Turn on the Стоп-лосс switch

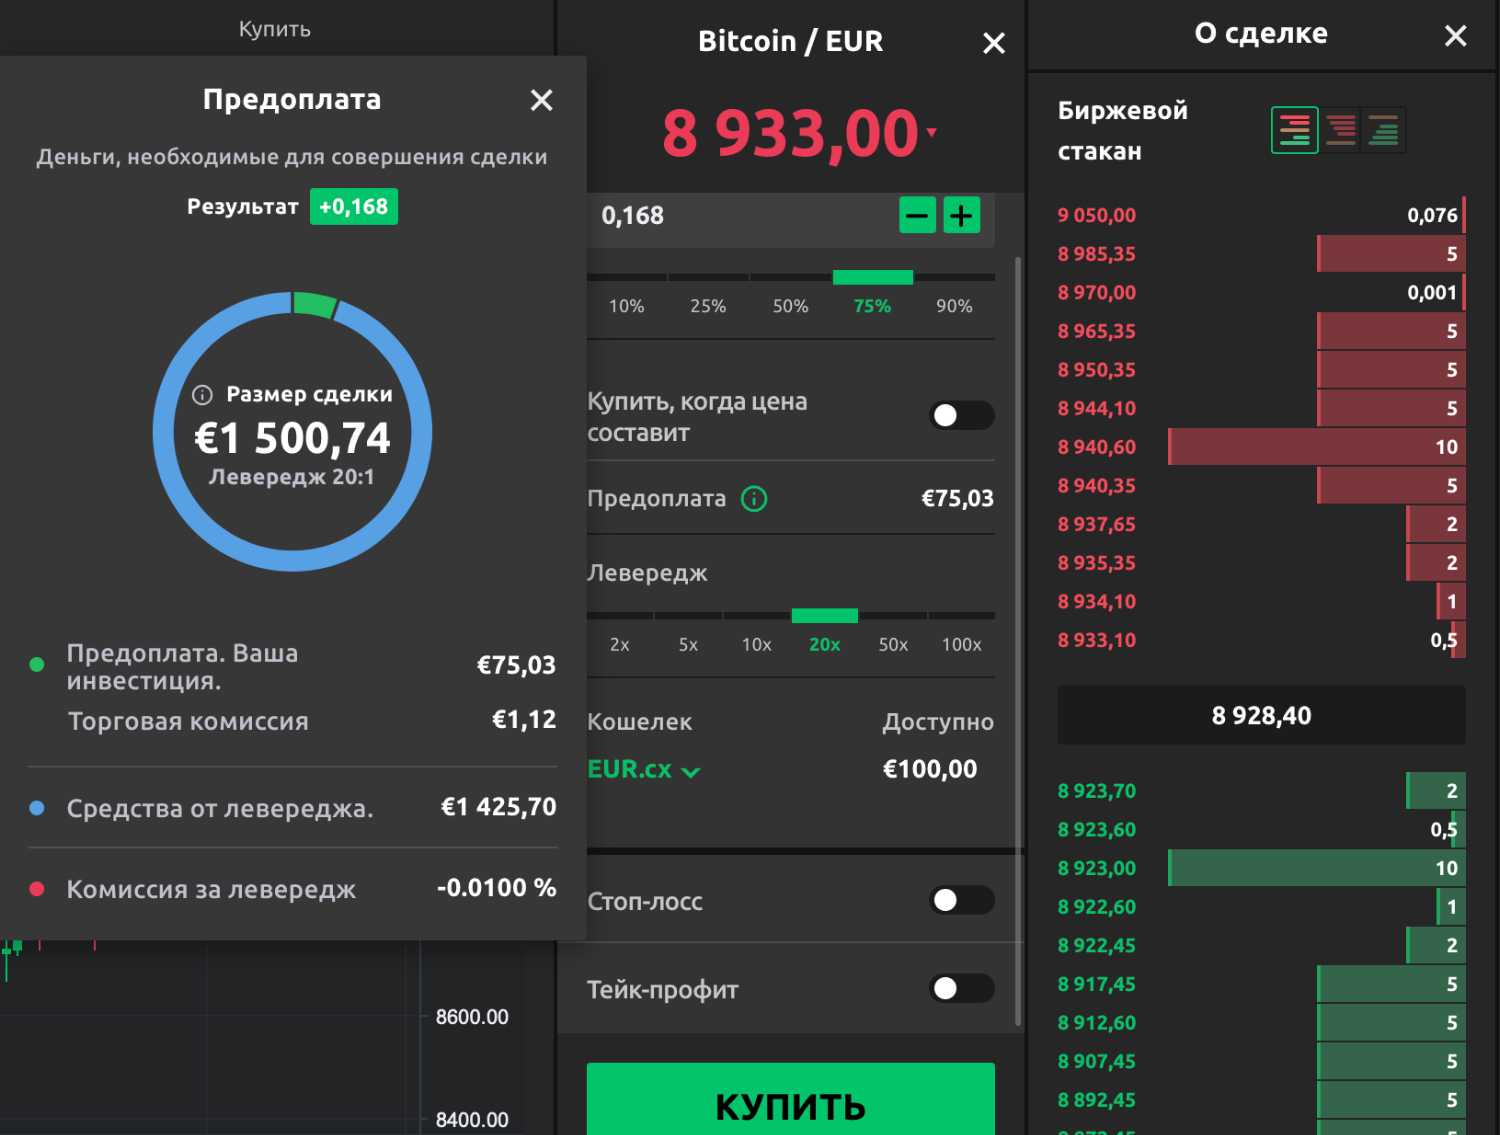(x=961, y=901)
